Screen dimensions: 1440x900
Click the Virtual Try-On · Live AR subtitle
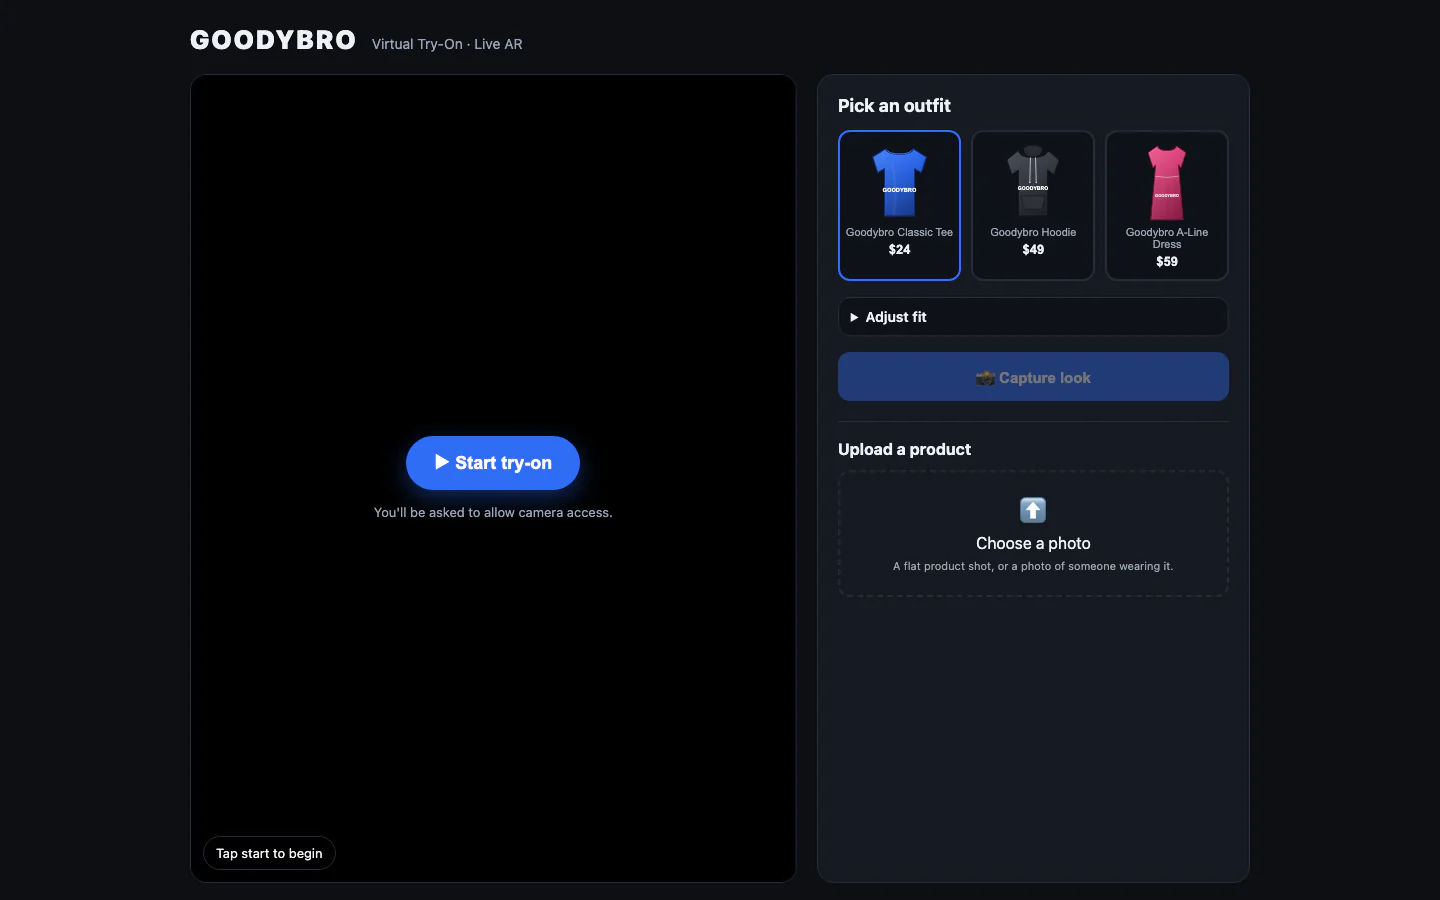point(447,44)
